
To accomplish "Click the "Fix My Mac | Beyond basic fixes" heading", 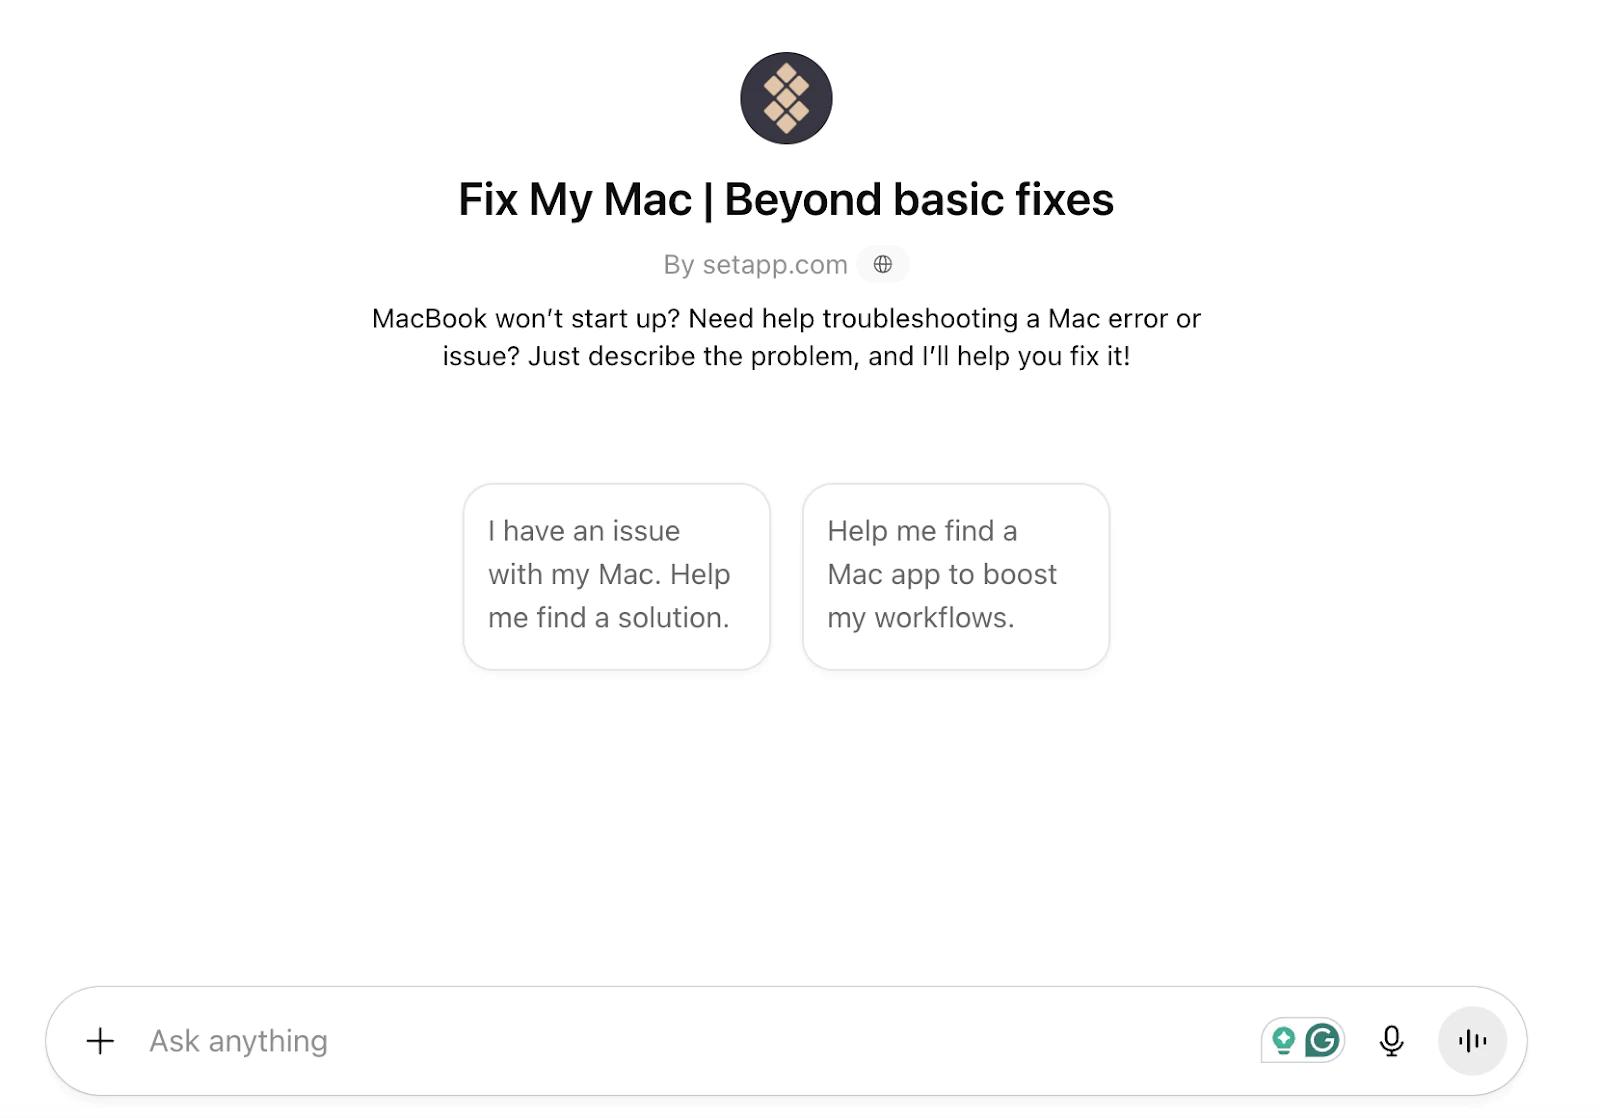I will pos(786,199).
